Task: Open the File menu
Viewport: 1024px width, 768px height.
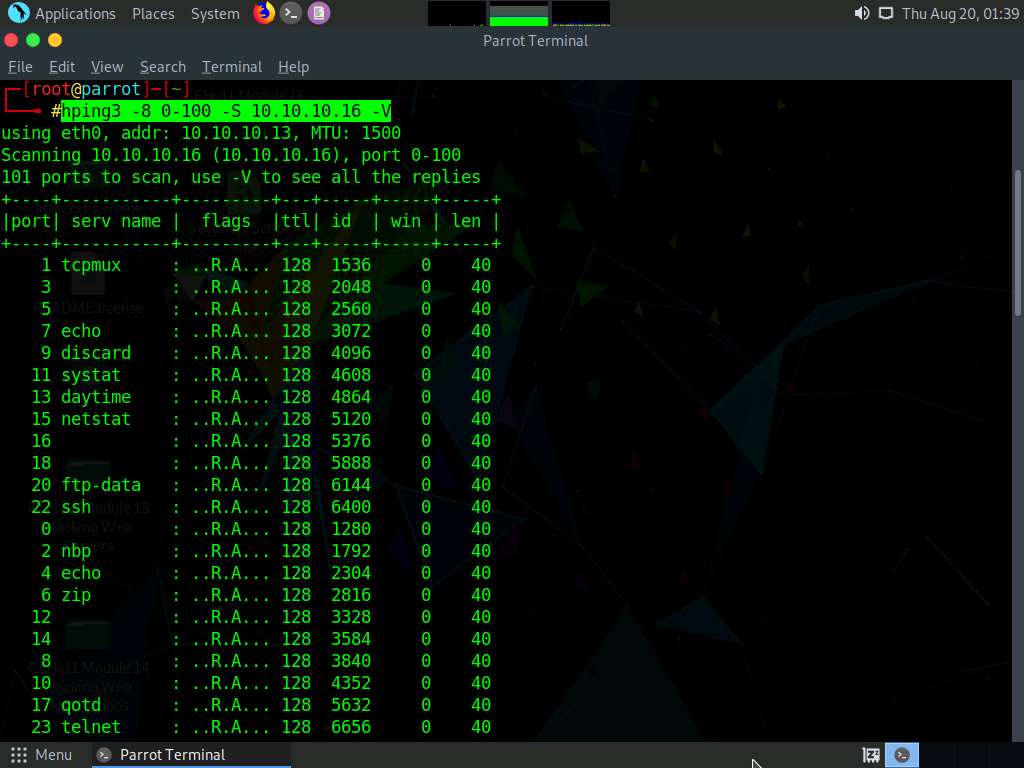Action: tap(20, 67)
